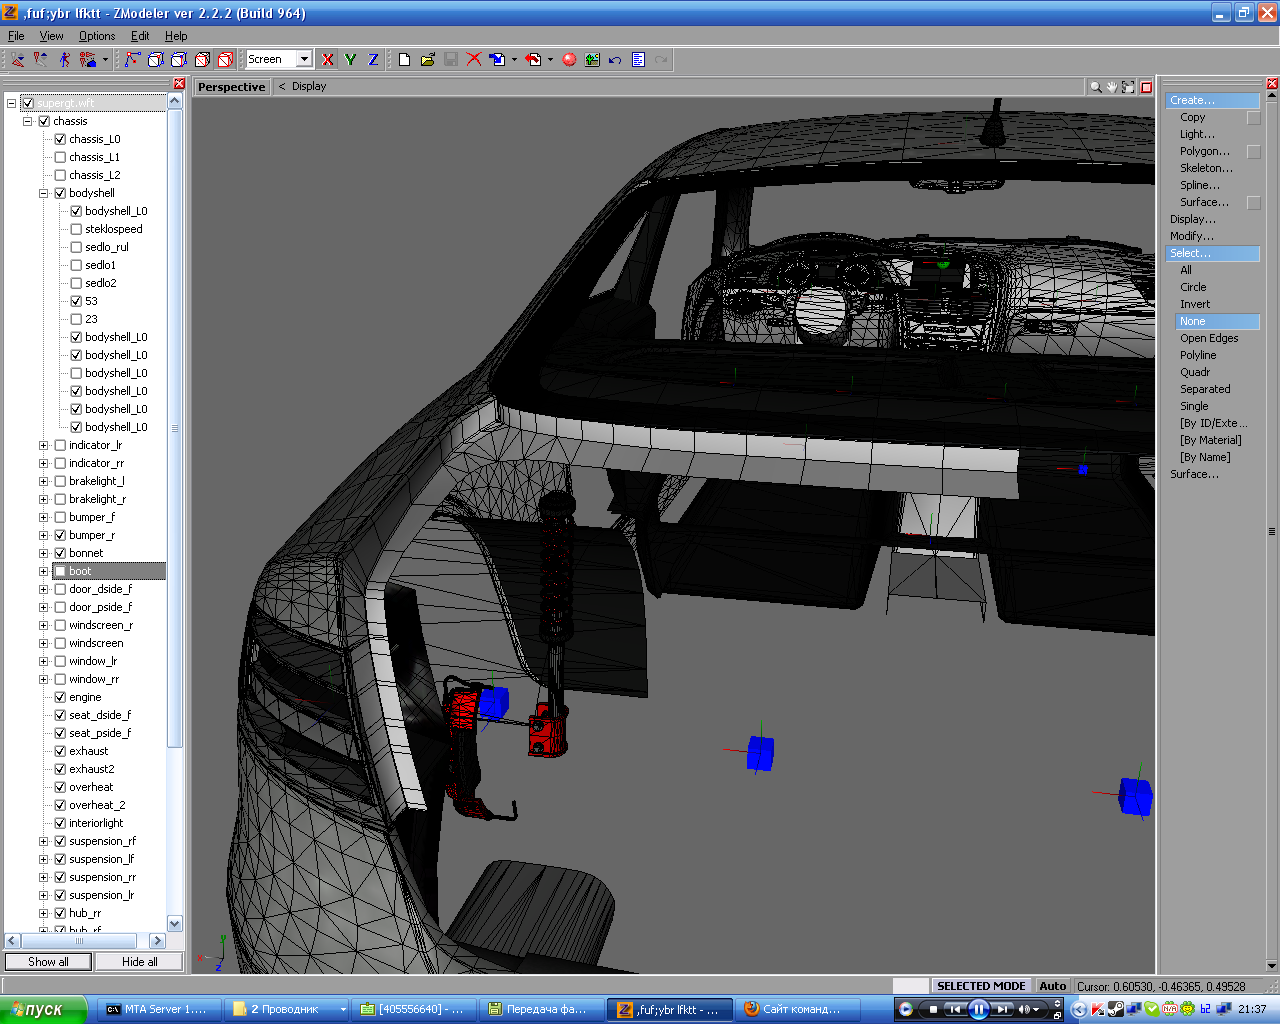The width and height of the screenshot is (1280, 1024).
Task: Collapse the bodyshell tree node
Action: pos(43,193)
